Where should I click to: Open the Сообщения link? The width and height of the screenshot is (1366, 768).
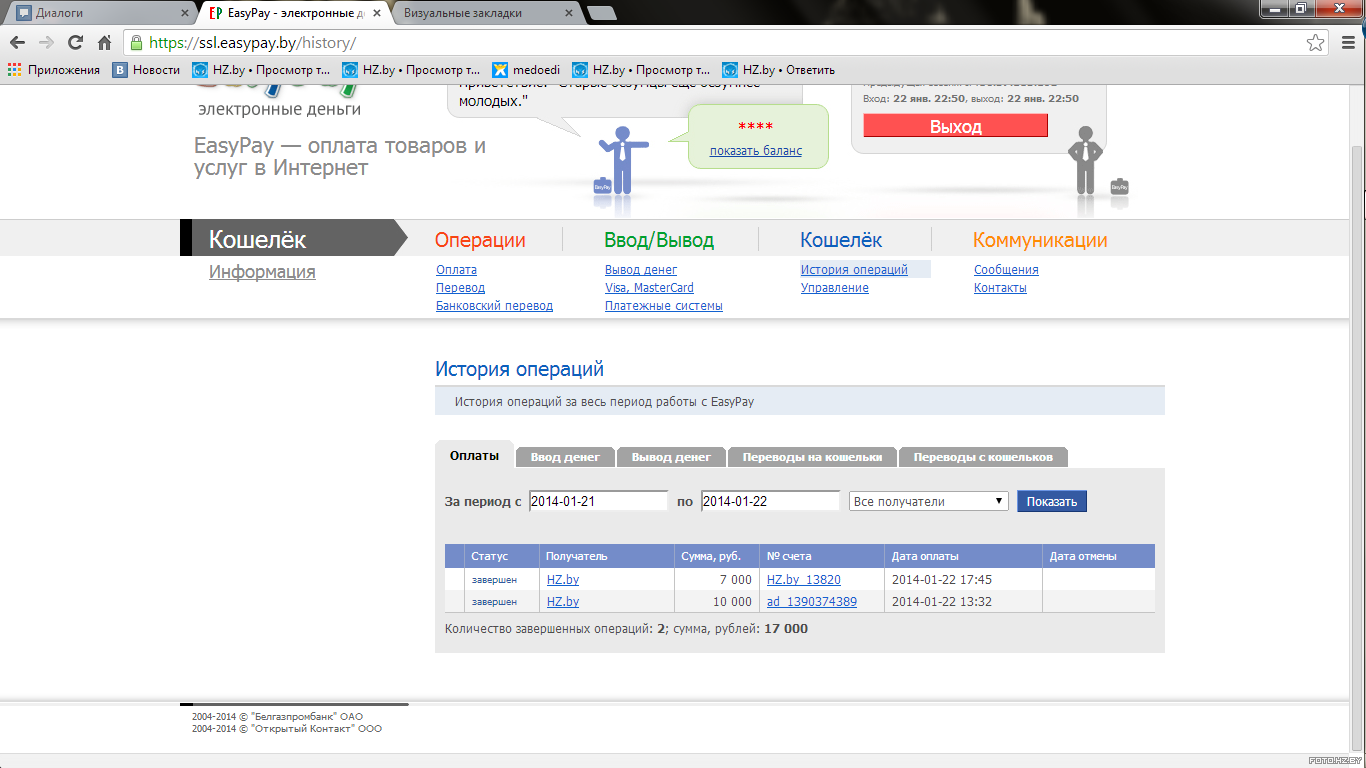click(x=1006, y=270)
